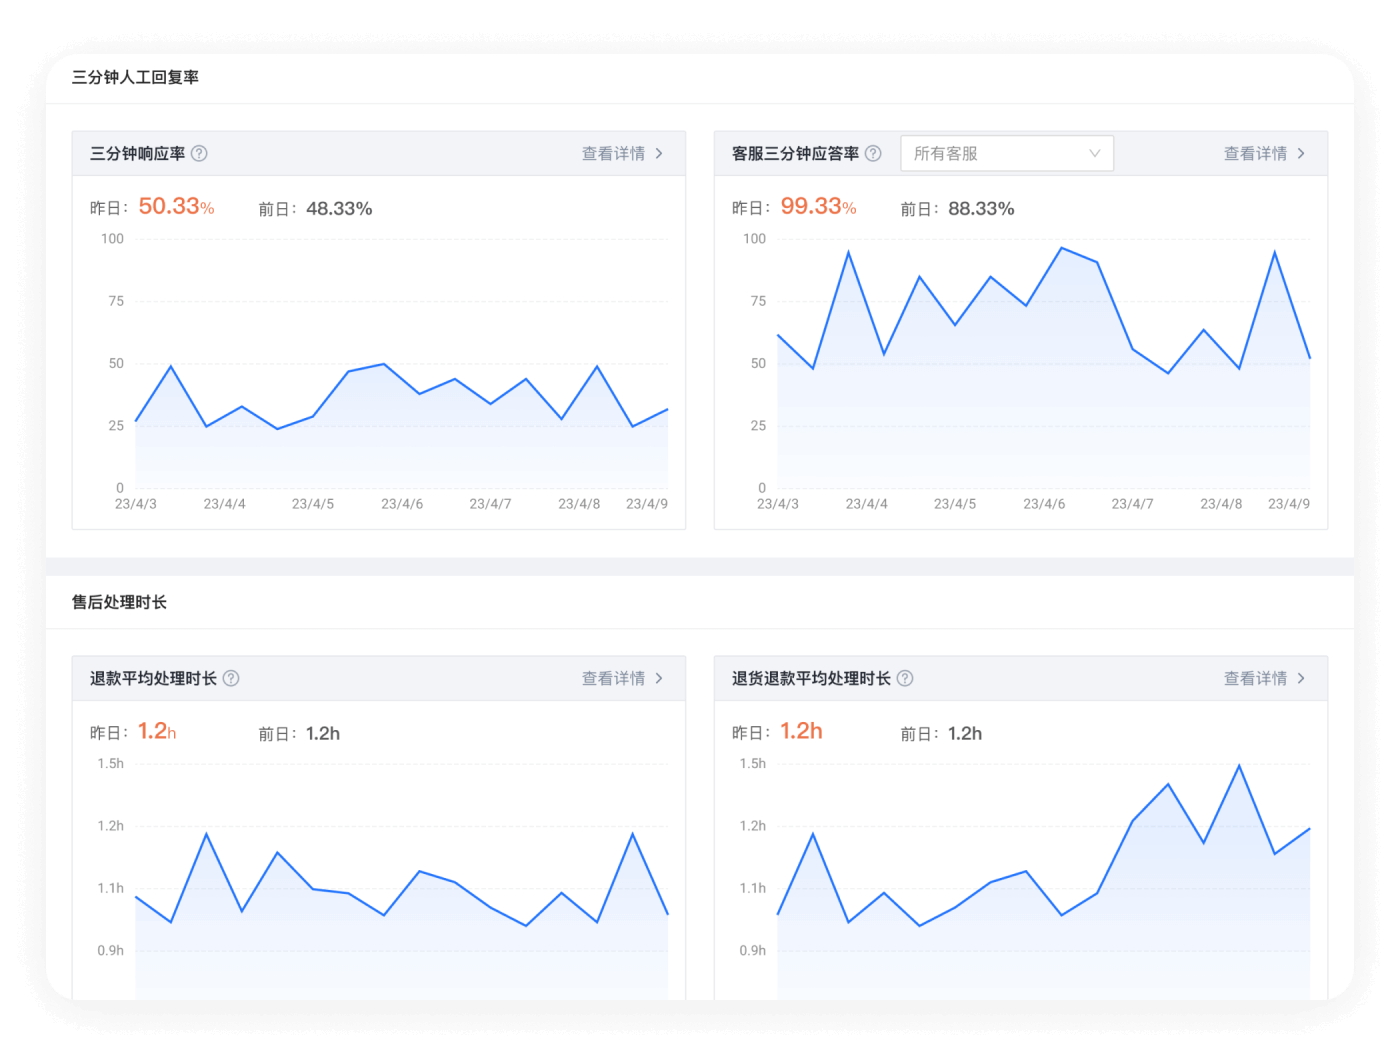Open 查看详情 in 退款平均处理时长 panel
Image resolution: width=1400 pixels, height=1056 pixels.
[613, 678]
